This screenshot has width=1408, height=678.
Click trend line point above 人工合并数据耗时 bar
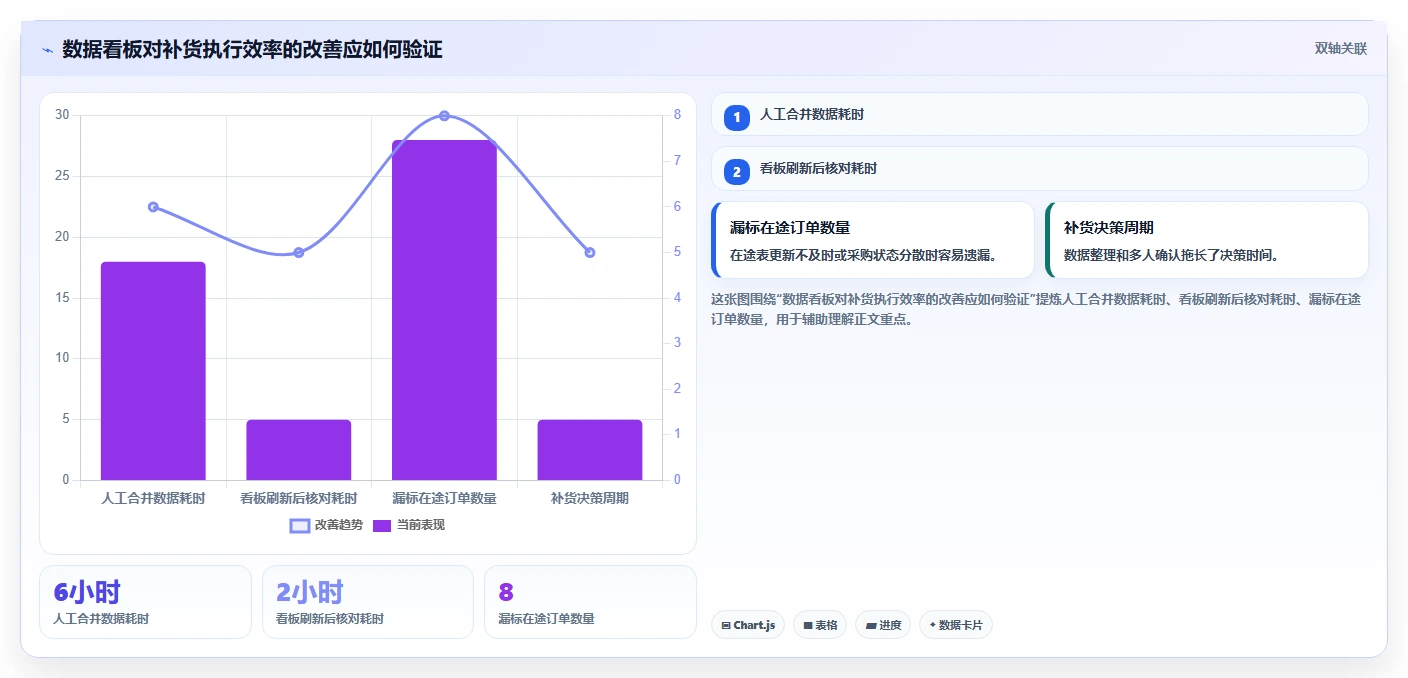click(153, 207)
